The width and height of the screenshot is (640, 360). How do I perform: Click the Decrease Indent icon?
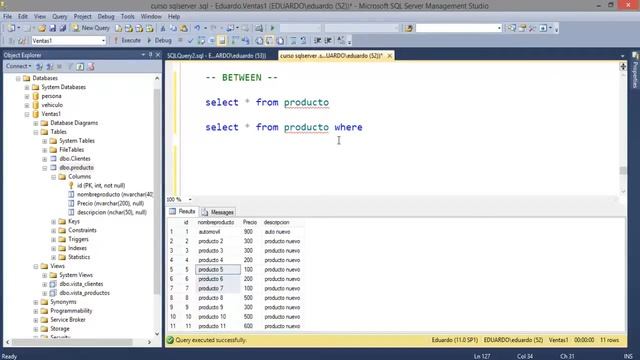click(x=318, y=40)
